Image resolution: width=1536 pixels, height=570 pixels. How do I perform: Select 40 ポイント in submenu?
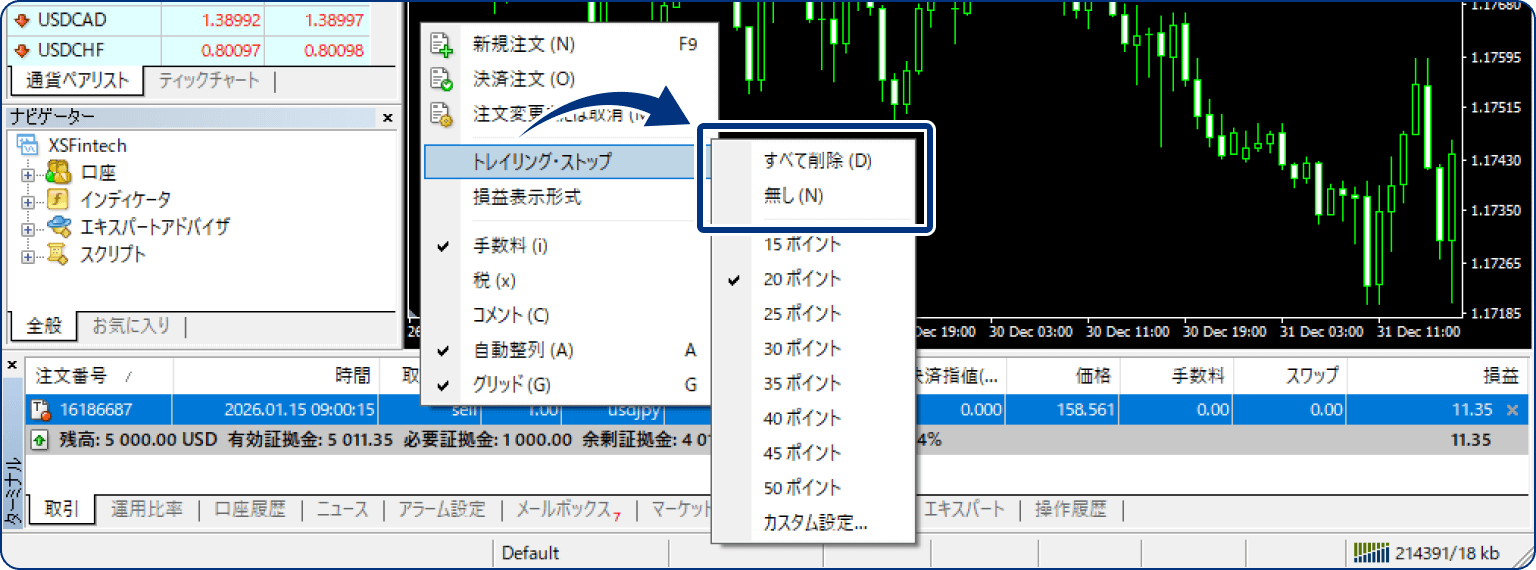(813, 419)
